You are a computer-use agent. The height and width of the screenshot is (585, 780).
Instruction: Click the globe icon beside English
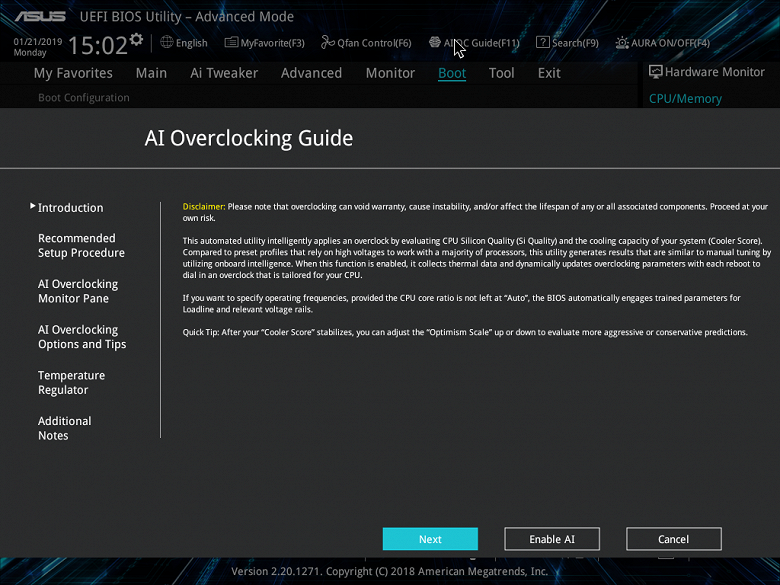click(x=167, y=42)
